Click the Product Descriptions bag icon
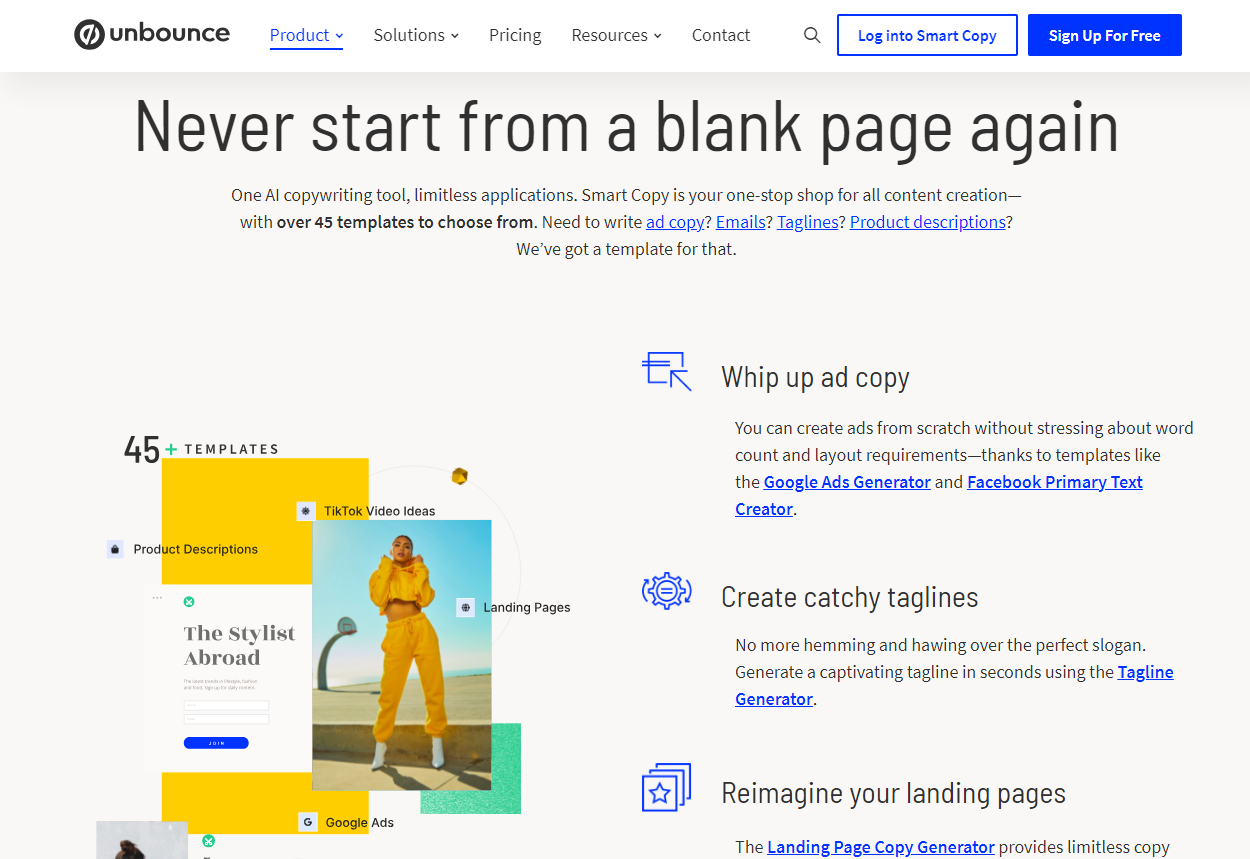This screenshot has height=859, width=1250. 115,549
